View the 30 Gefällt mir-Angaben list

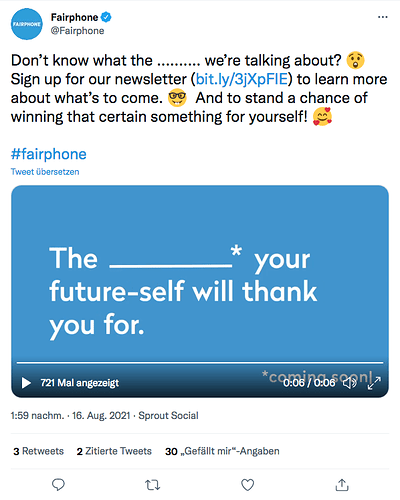(222, 451)
